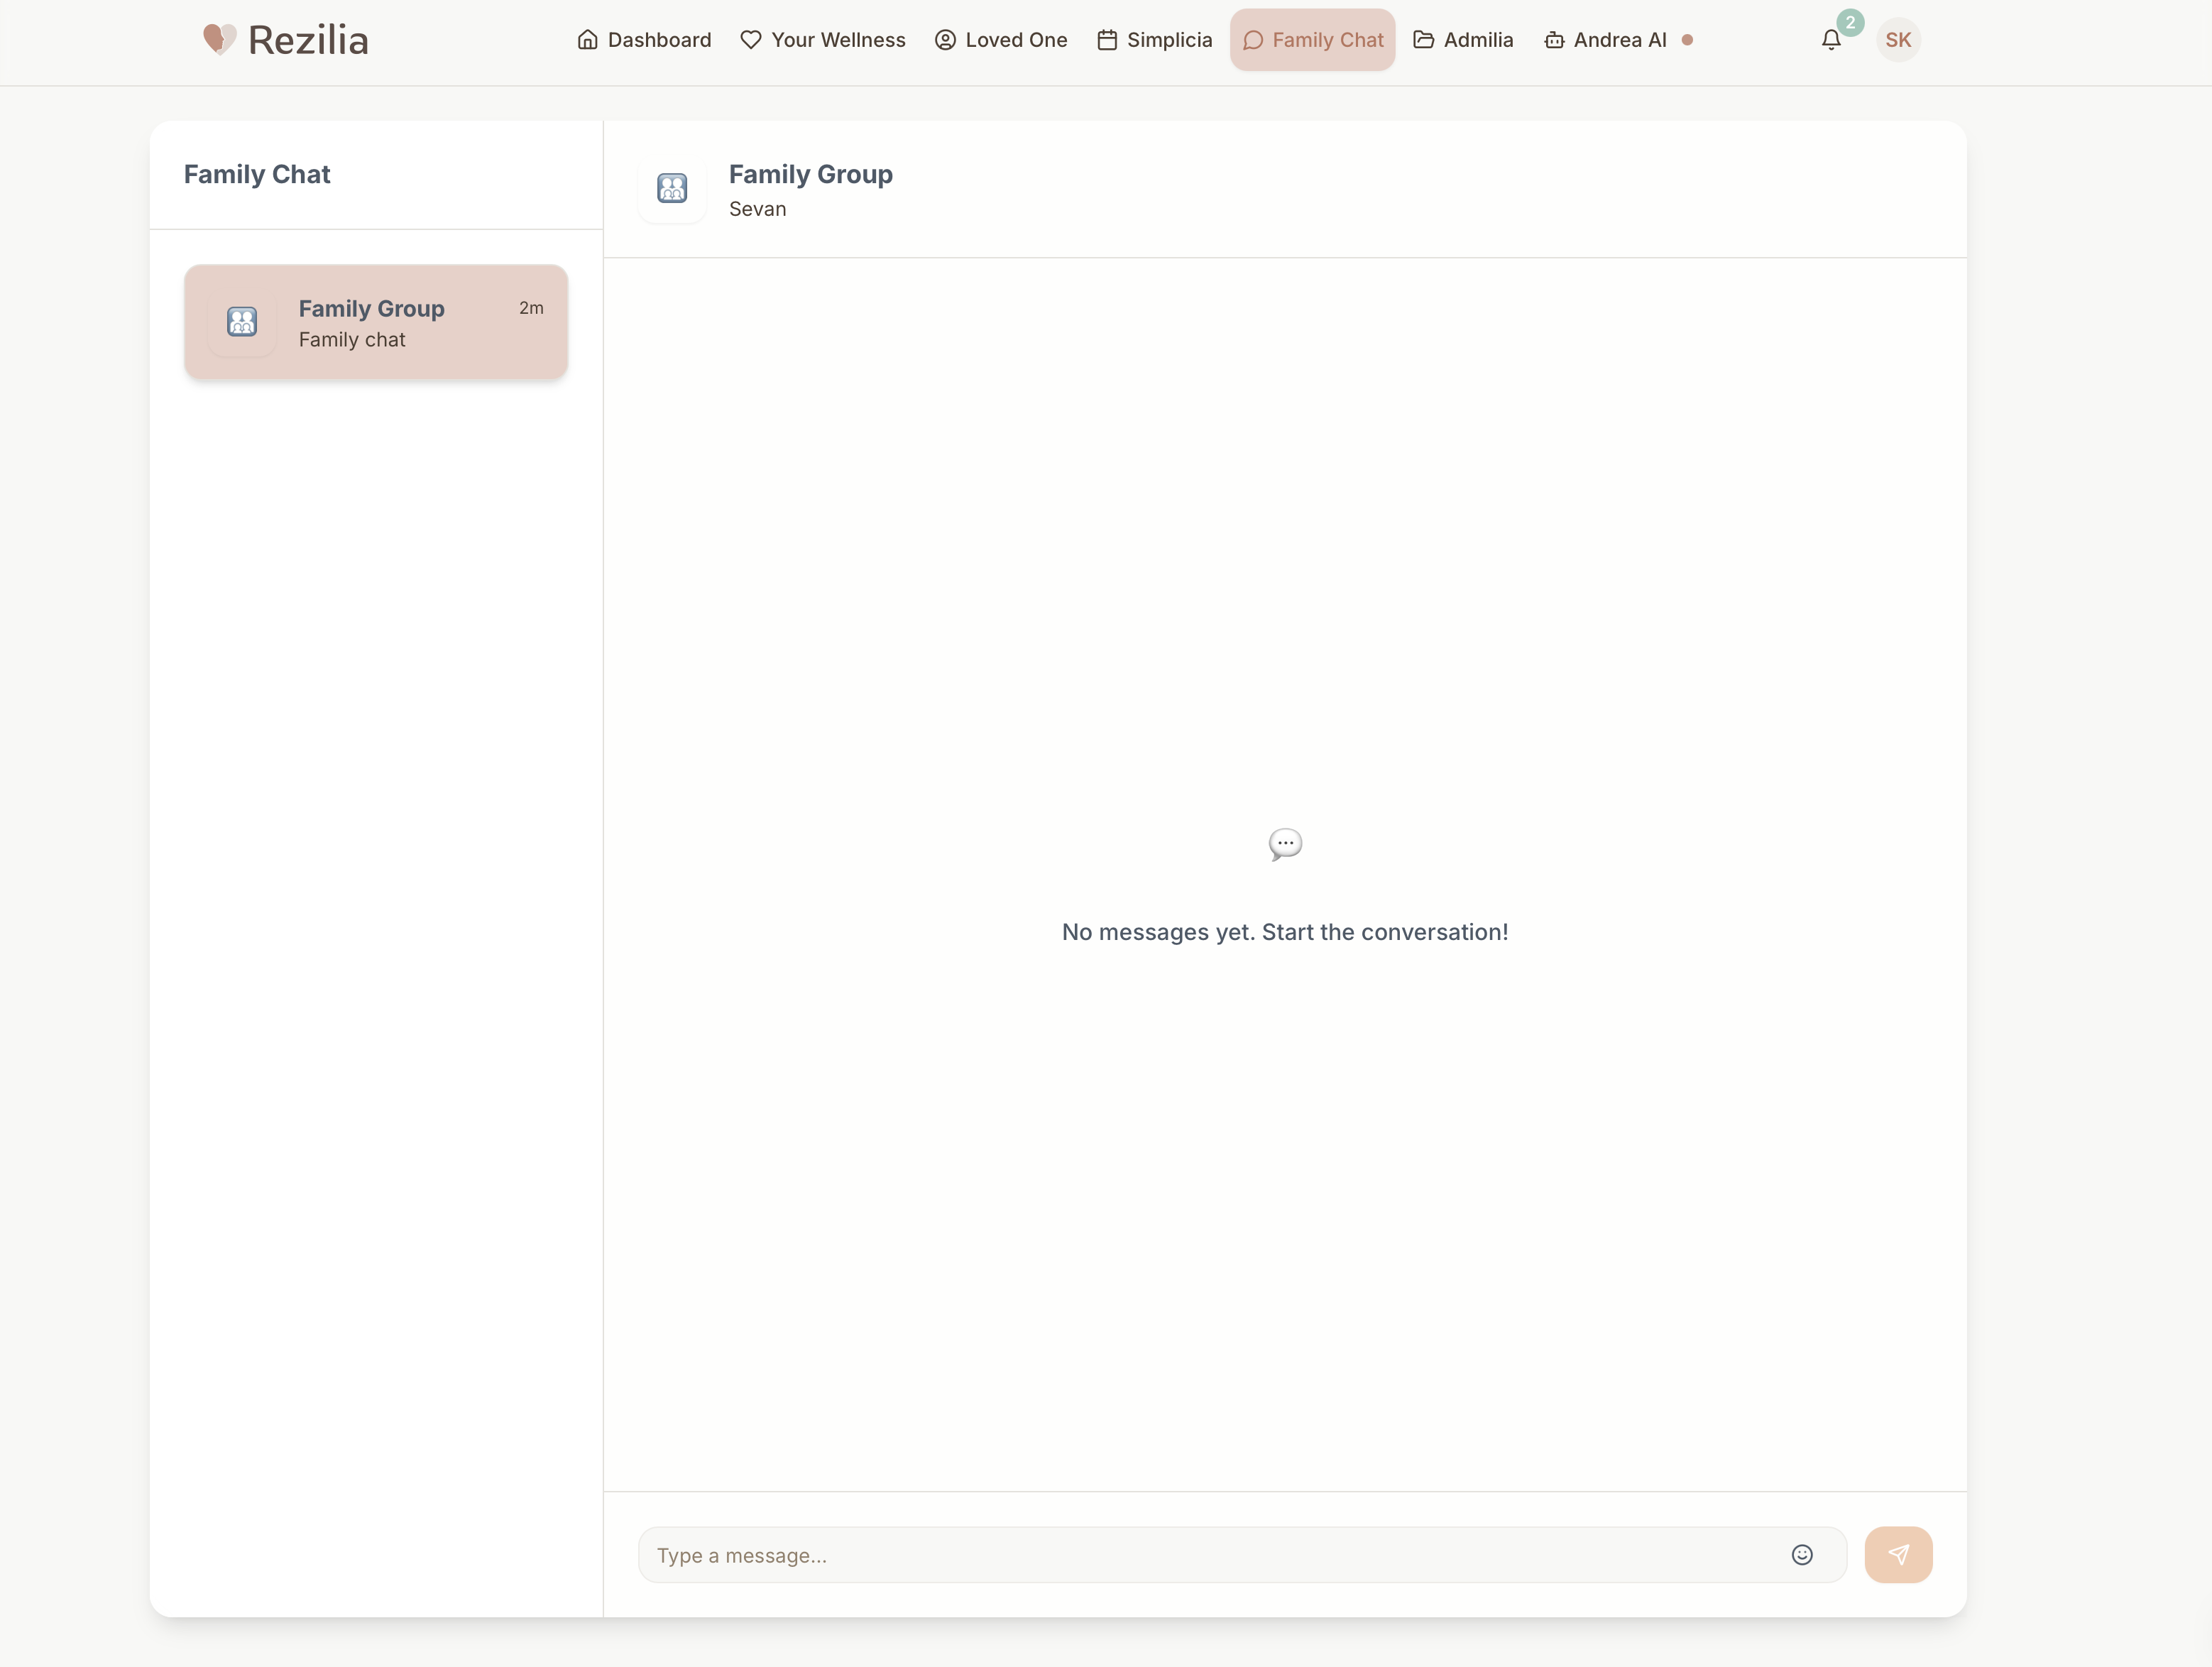This screenshot has height=1667, width=2212.
Task: Click the speech bubble empty-state icon
Action: point(1285,844)
